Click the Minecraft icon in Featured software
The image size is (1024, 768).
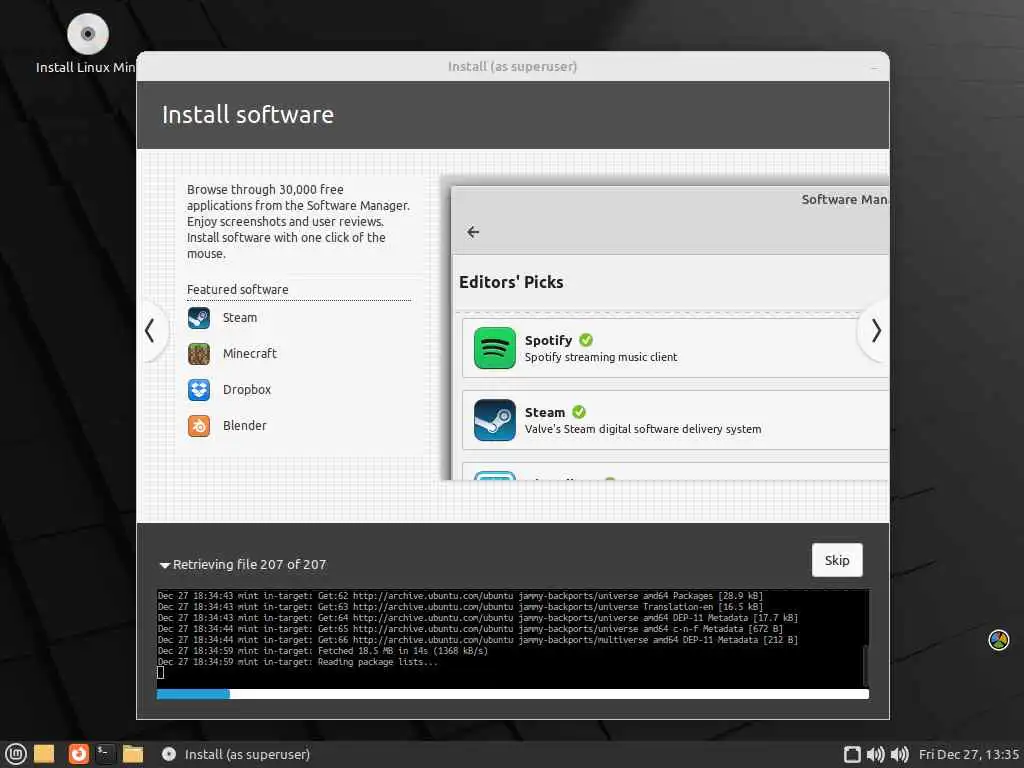(199, 354)
